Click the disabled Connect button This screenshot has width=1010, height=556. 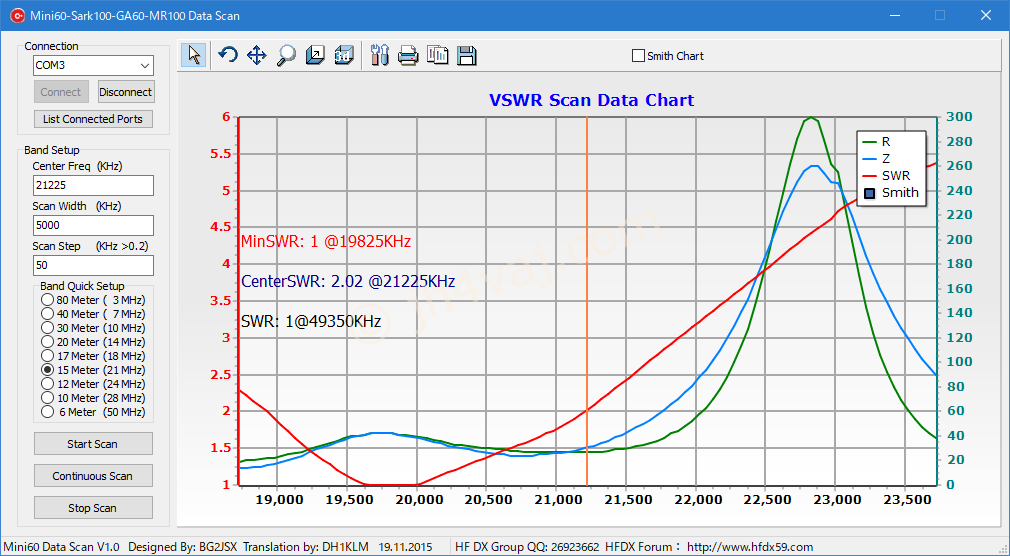click(x=61, y=92)
